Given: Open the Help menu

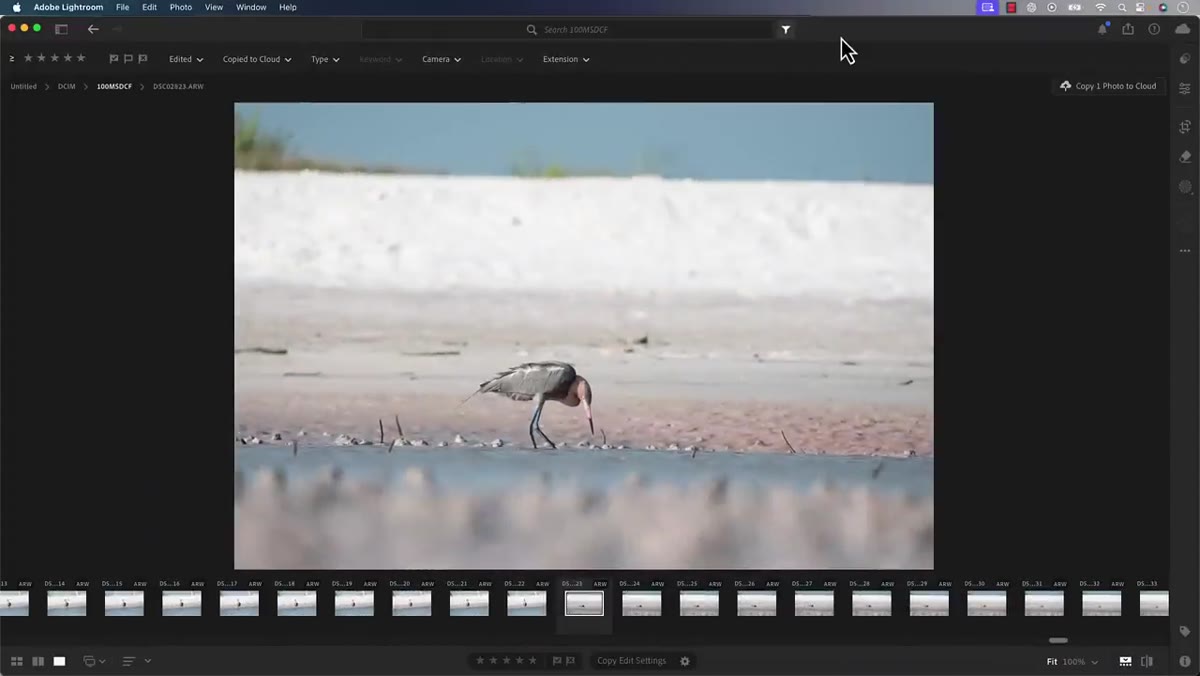Looking at the screenshot, I should tap(288, 7).
